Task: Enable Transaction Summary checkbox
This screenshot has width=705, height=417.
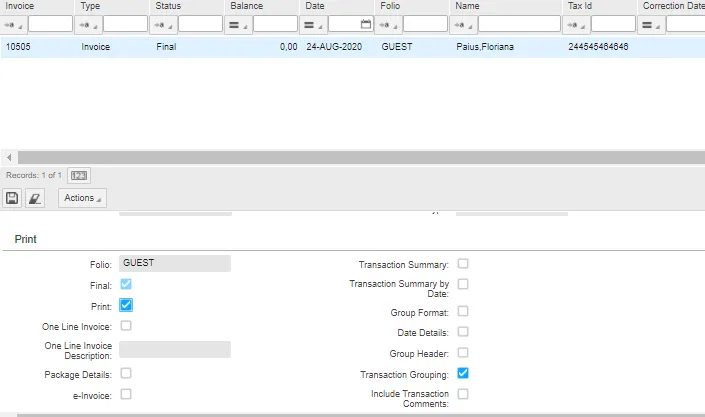Action: (463, 264)
